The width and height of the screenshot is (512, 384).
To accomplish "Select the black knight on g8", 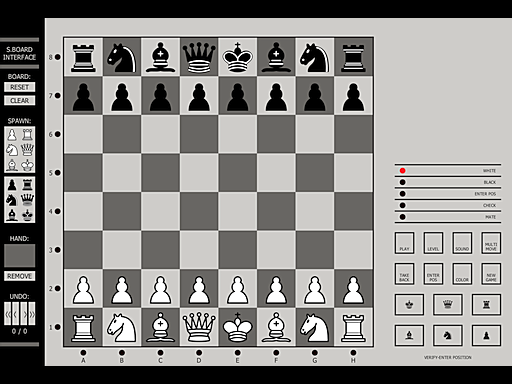I will (x=315, y=57).
